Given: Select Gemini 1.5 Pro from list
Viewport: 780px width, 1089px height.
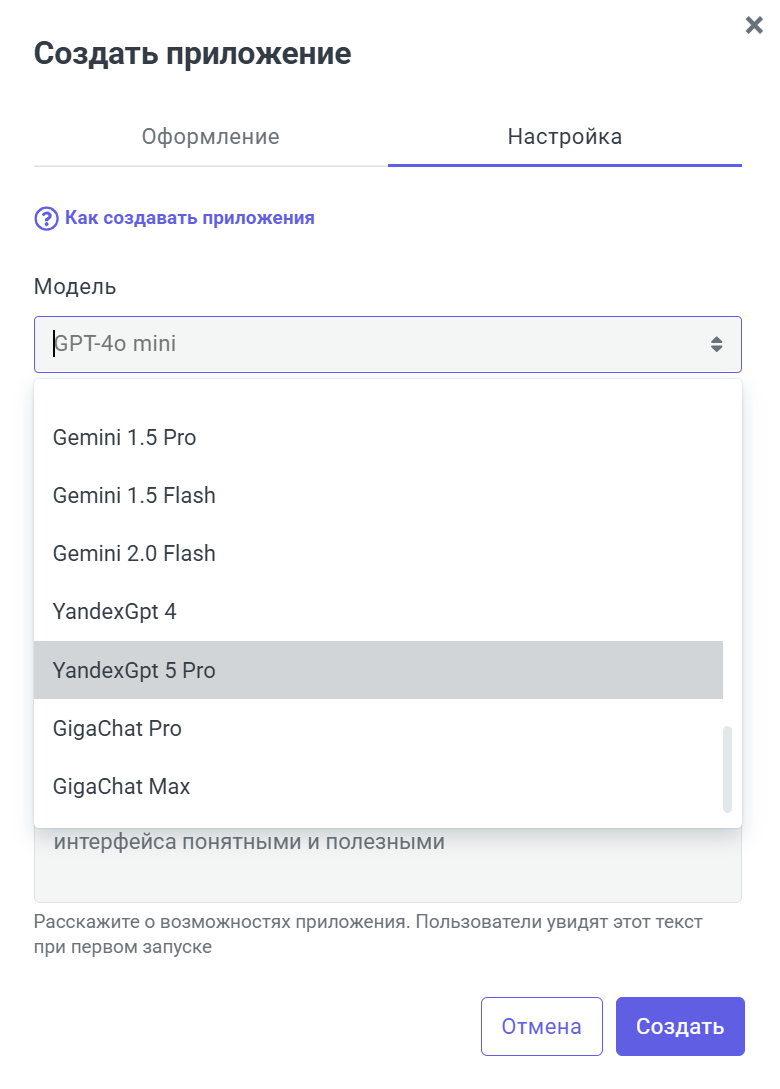Looking at the screenshot, I should pos(125,437).
